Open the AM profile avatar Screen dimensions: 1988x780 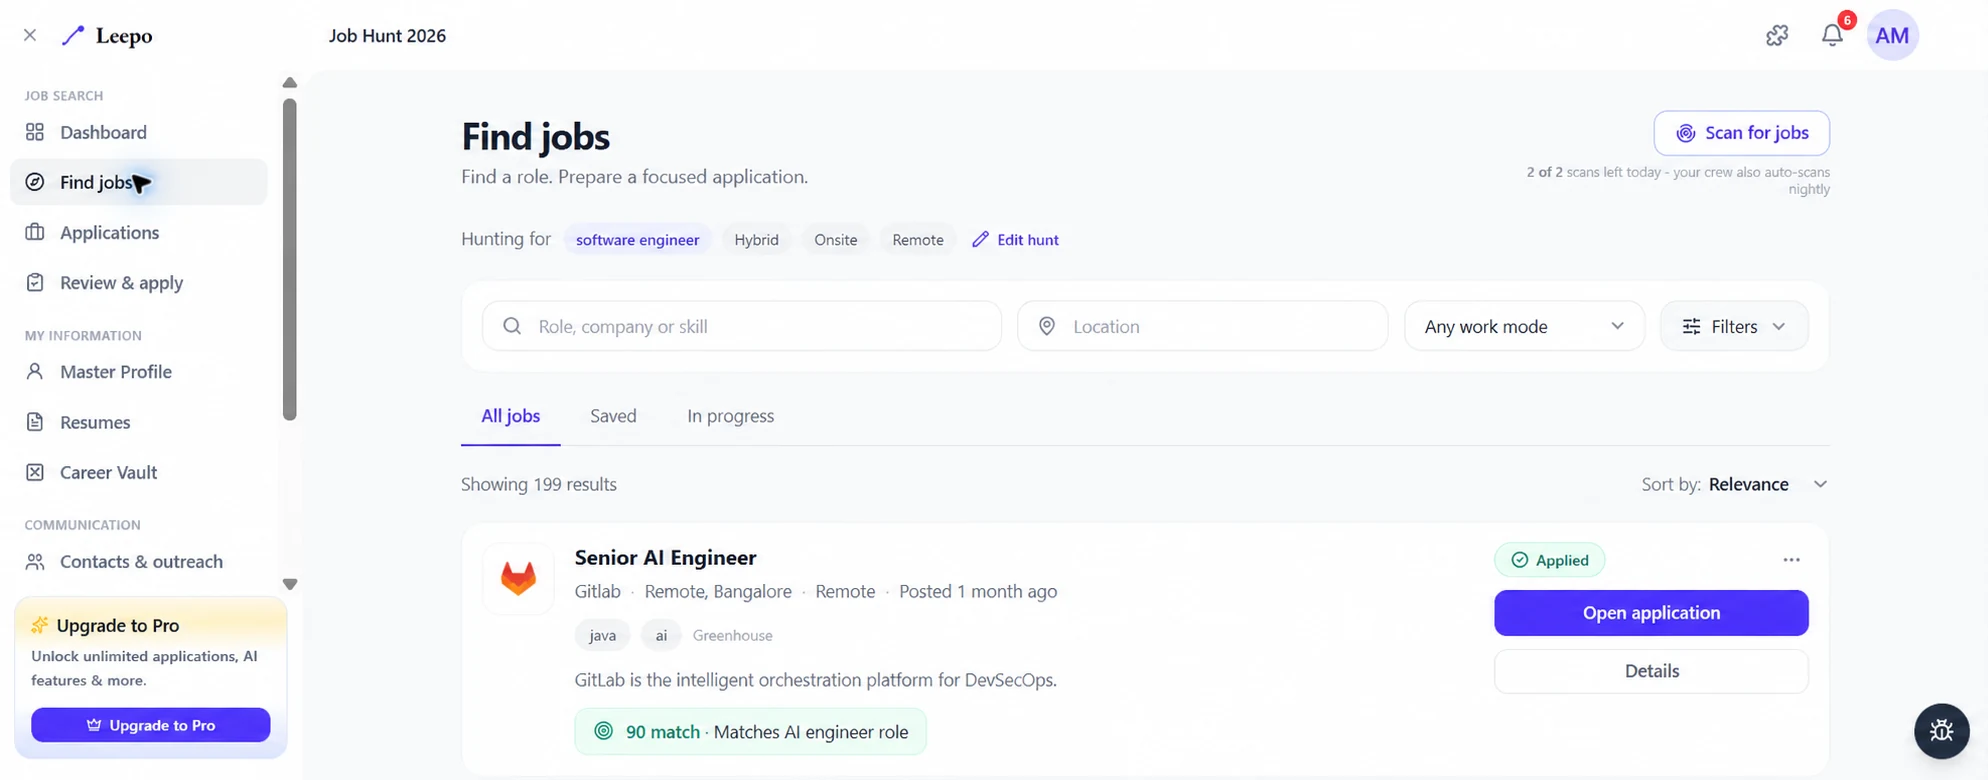tap(1892, 36)
